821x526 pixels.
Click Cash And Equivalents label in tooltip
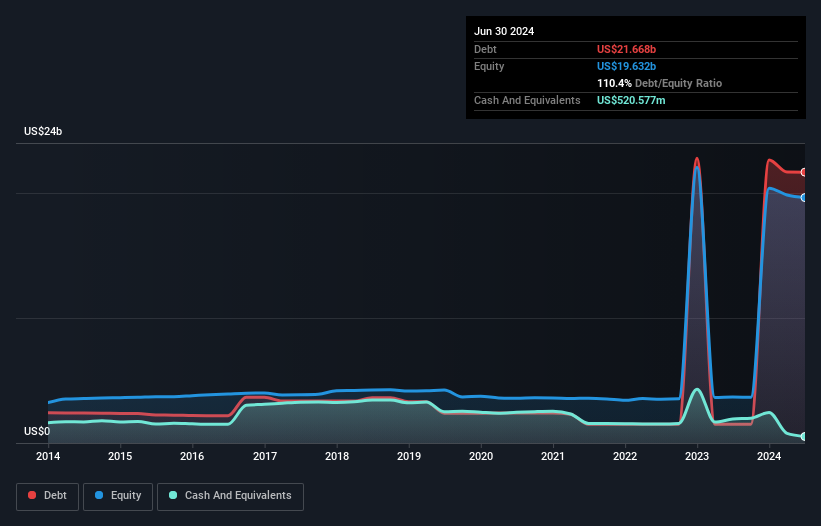[x=527, y=100]
